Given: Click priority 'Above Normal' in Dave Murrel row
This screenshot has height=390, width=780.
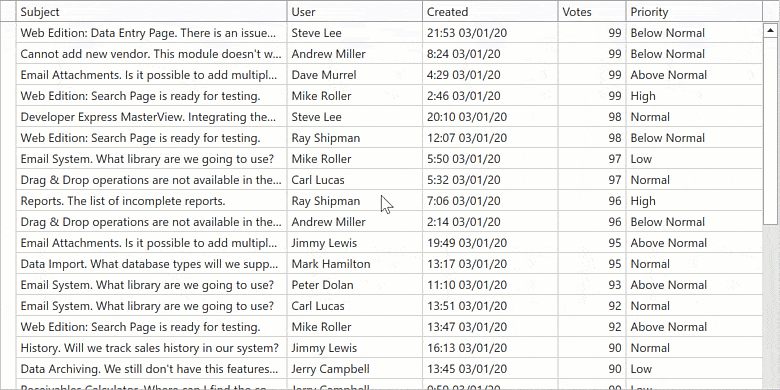Looking at the screenshot, I should pyautogui.click(x=694, y=75).
